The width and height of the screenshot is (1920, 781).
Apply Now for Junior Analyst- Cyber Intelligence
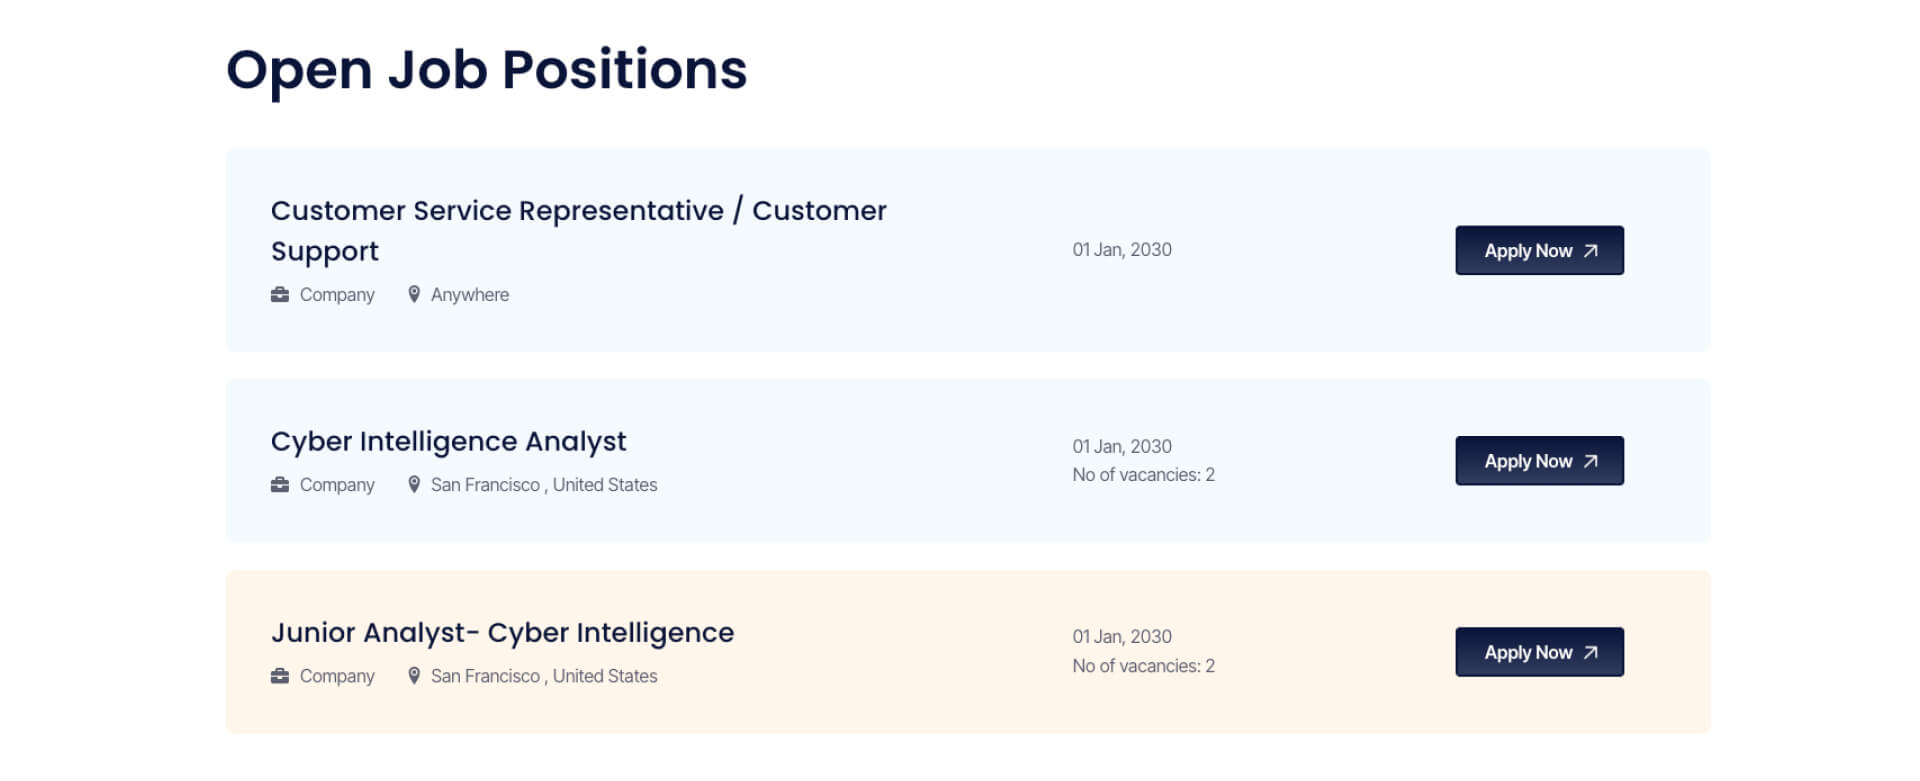(1539, 652)
